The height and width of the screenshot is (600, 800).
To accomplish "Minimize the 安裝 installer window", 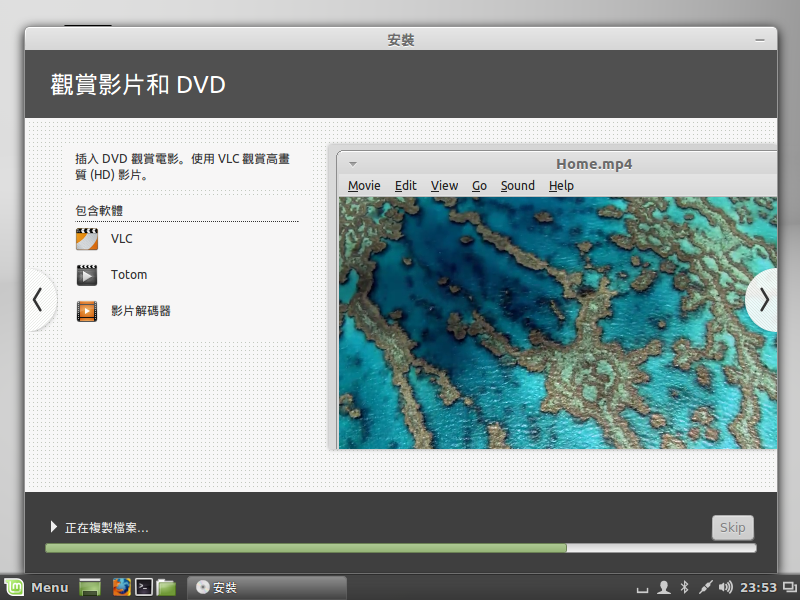I will [x=762, y=40].
